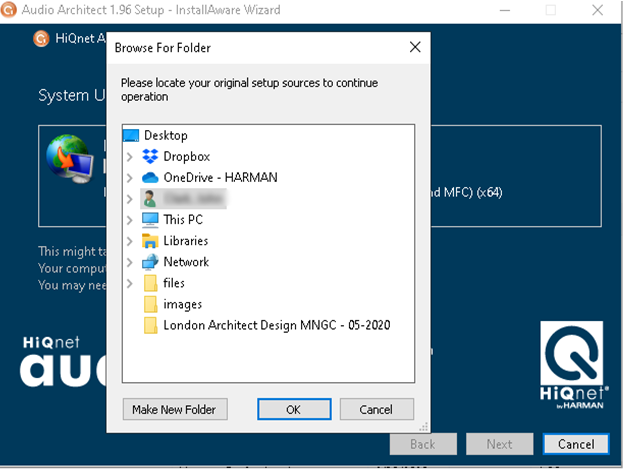This screenshot has height=470, width=625.
Task: Close the Browse For Folder dialog
Action: 415,47
